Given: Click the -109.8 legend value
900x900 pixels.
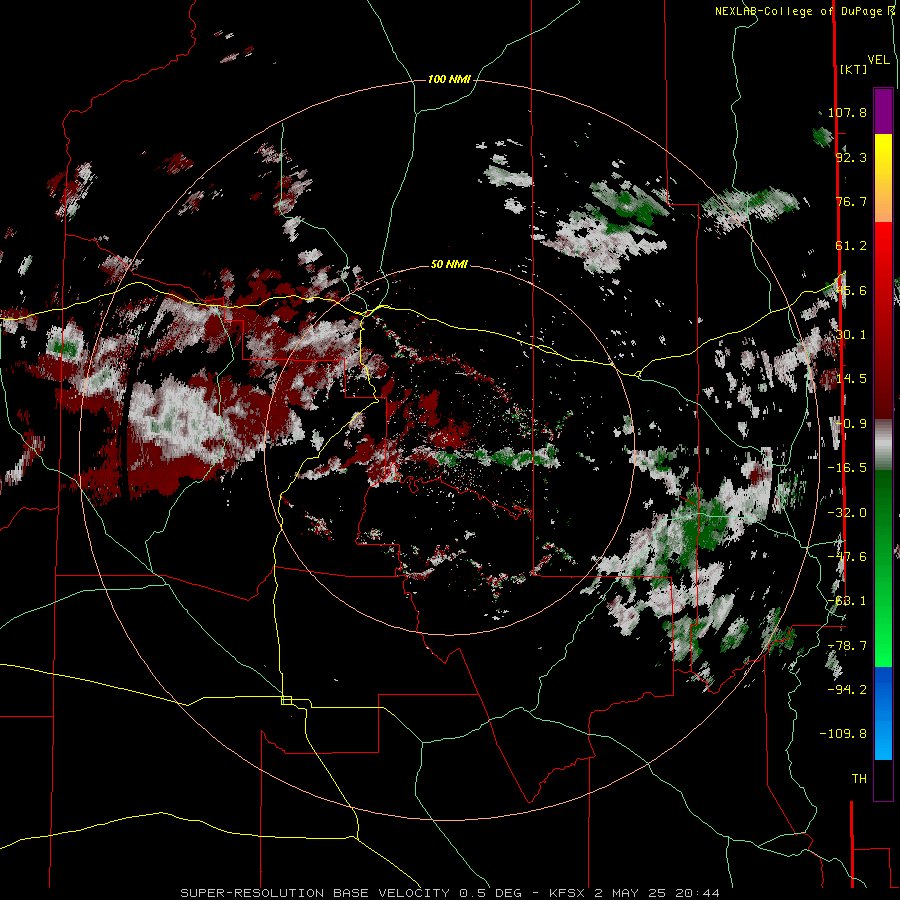Looking at the screenshot, I should [843, 734].
